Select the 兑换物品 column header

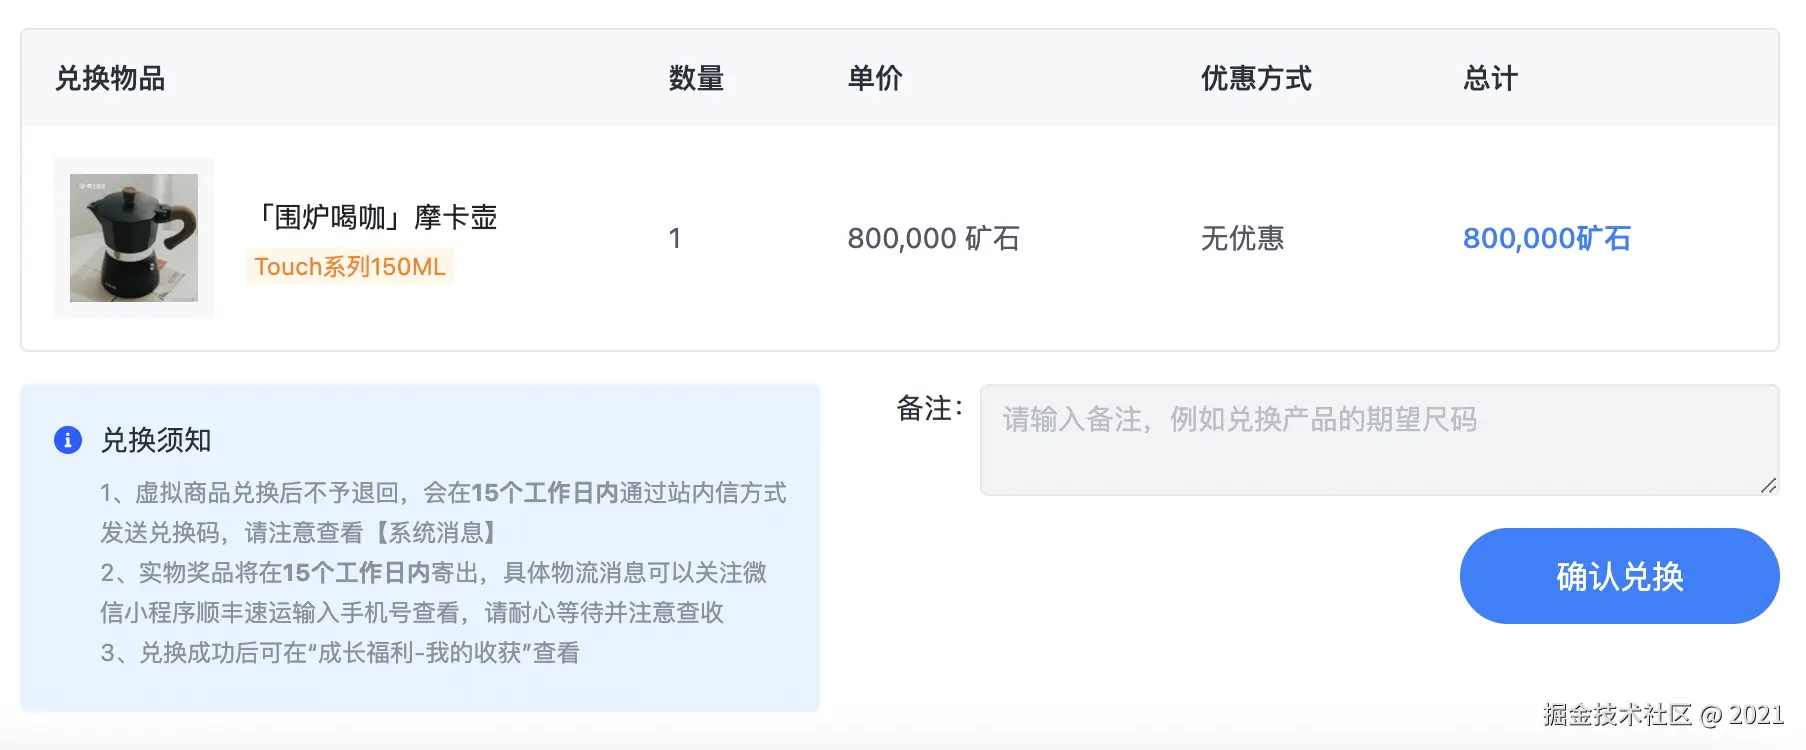111,77
